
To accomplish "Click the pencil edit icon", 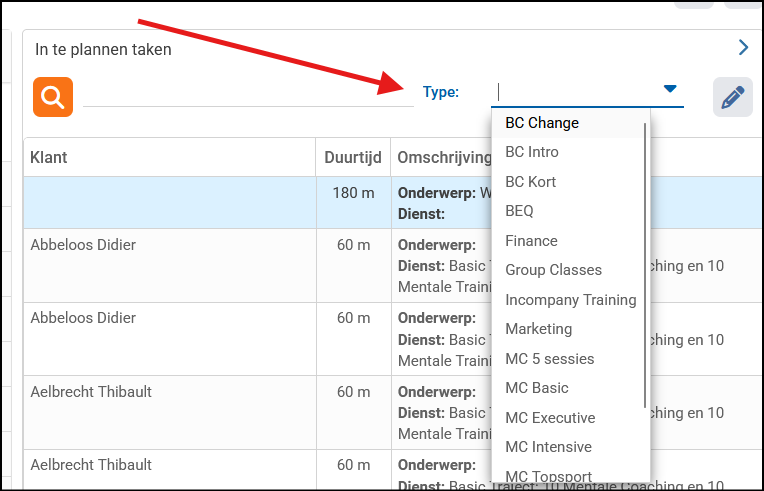I will click(x=732, y=97).
